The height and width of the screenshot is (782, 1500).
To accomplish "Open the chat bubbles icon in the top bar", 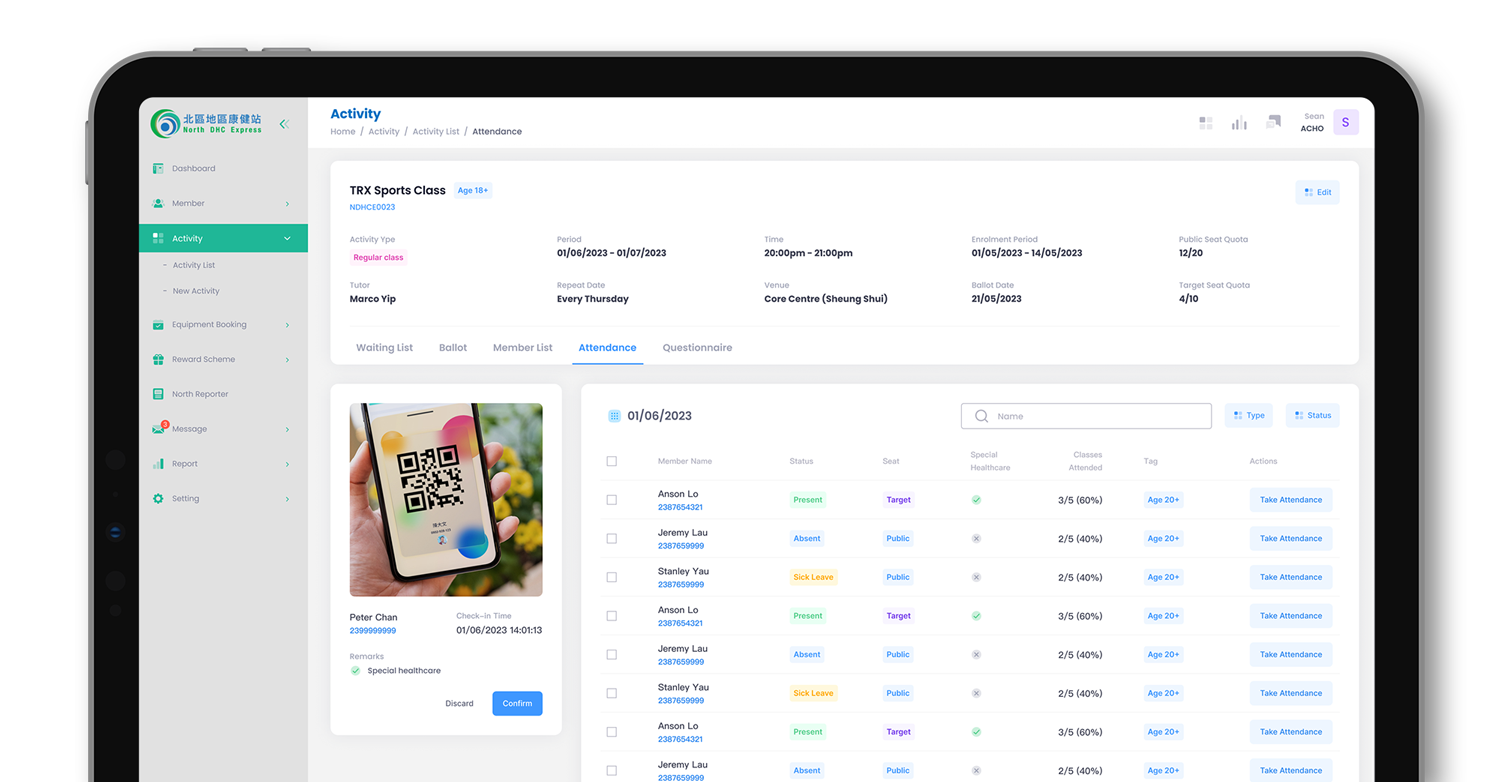I will pos(1273,122).
